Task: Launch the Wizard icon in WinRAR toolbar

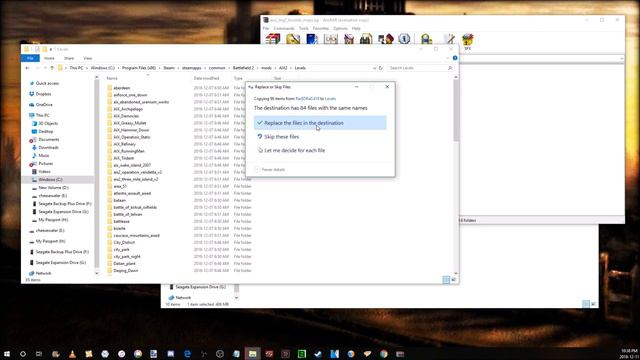Action: (386, 39)
